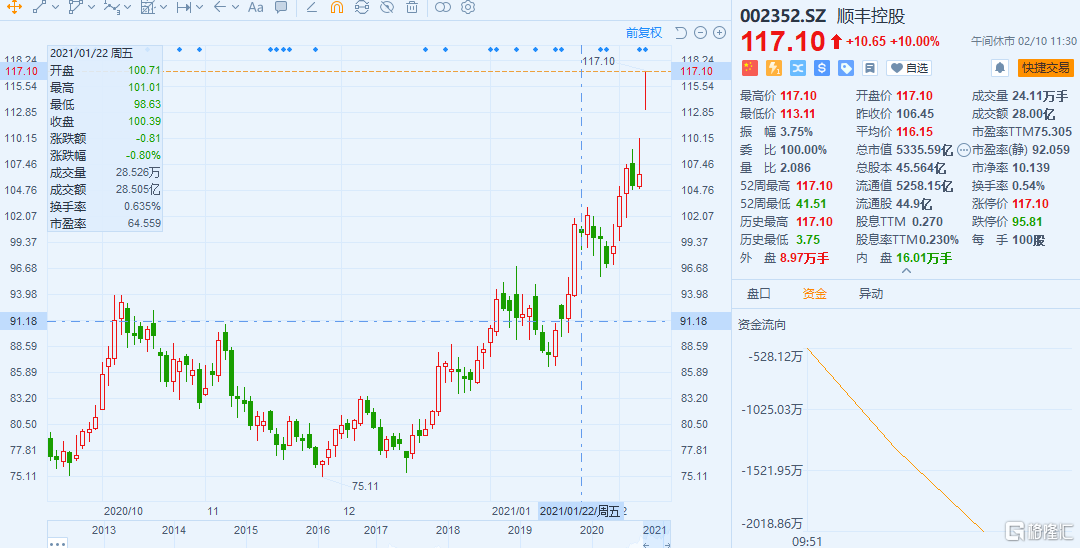Click the orange lightning Level-1 icon

(773, 67)
